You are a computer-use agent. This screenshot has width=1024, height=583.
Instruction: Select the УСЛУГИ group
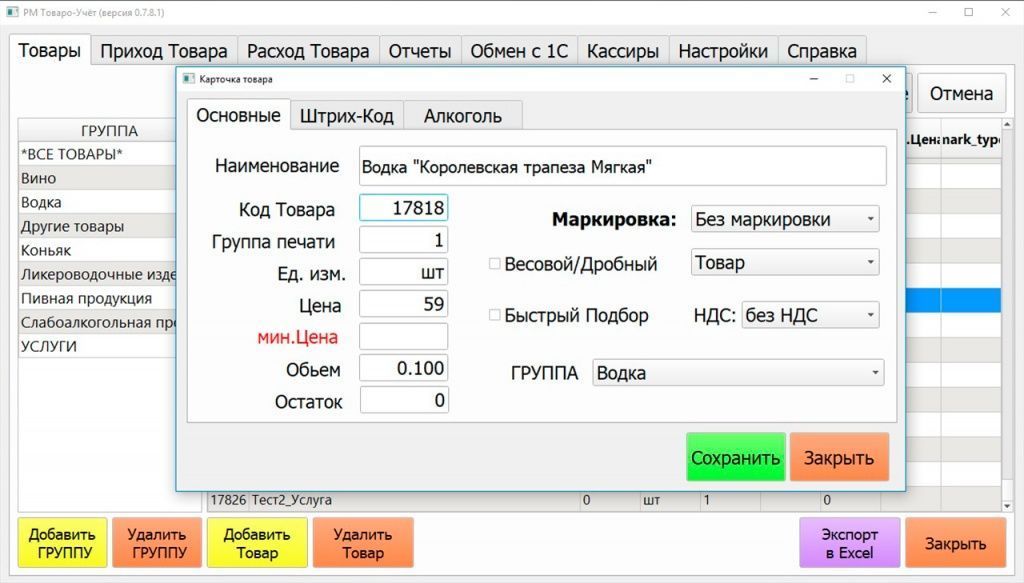pos(97,346)
